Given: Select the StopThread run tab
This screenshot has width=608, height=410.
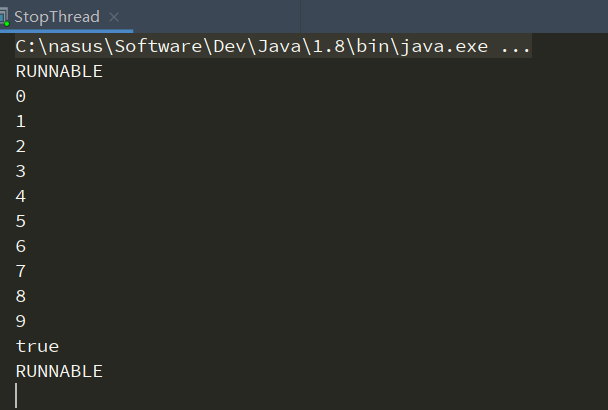Looking at the screenshot, I should point(56,17).
